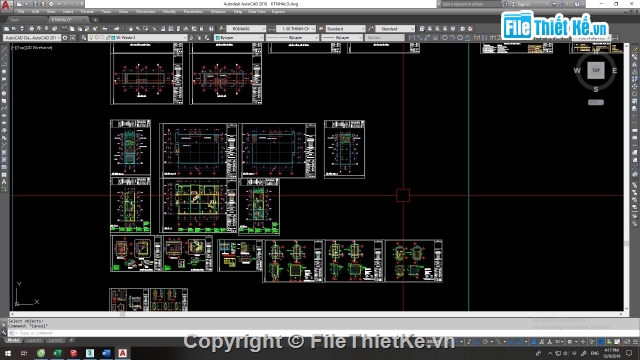This screenshot has height=360, width=640.
Task: Open the WCS dropdown under the ViewCube
Action: point(596,102)
